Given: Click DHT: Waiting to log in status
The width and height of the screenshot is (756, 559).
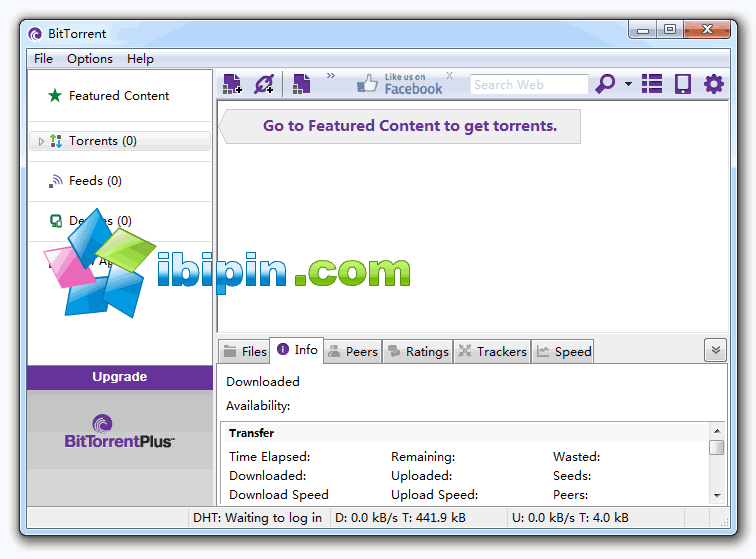Looking at the screenshot, I should point(257,518).
